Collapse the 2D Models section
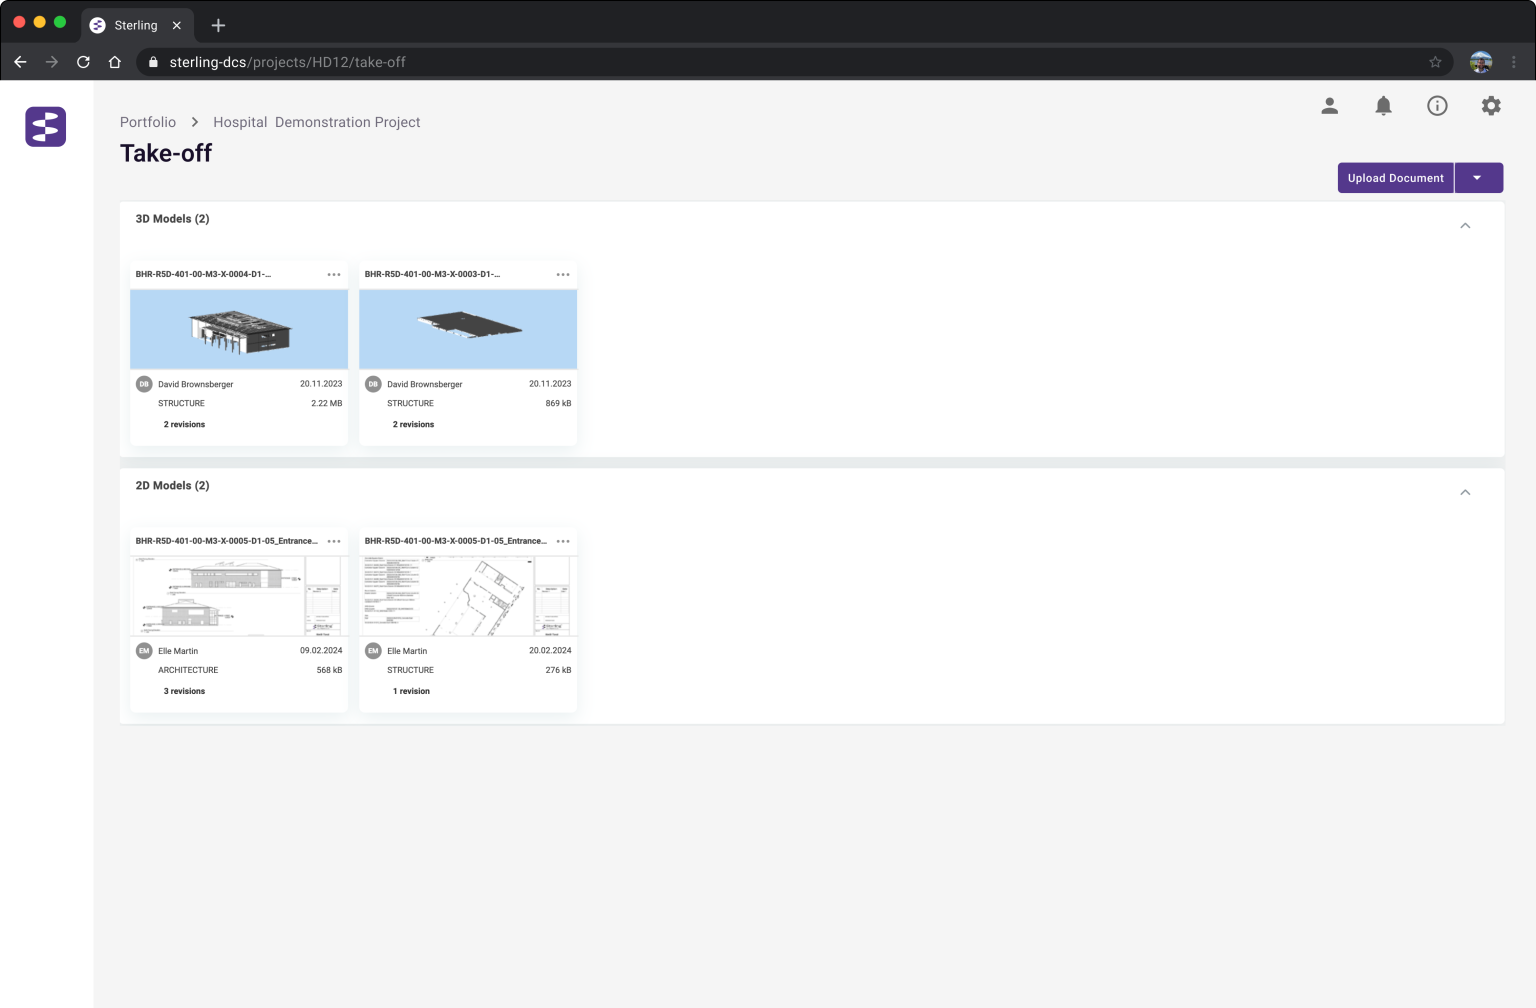The height and width of the screenshot is (1008, 1536). [1465, 492]
